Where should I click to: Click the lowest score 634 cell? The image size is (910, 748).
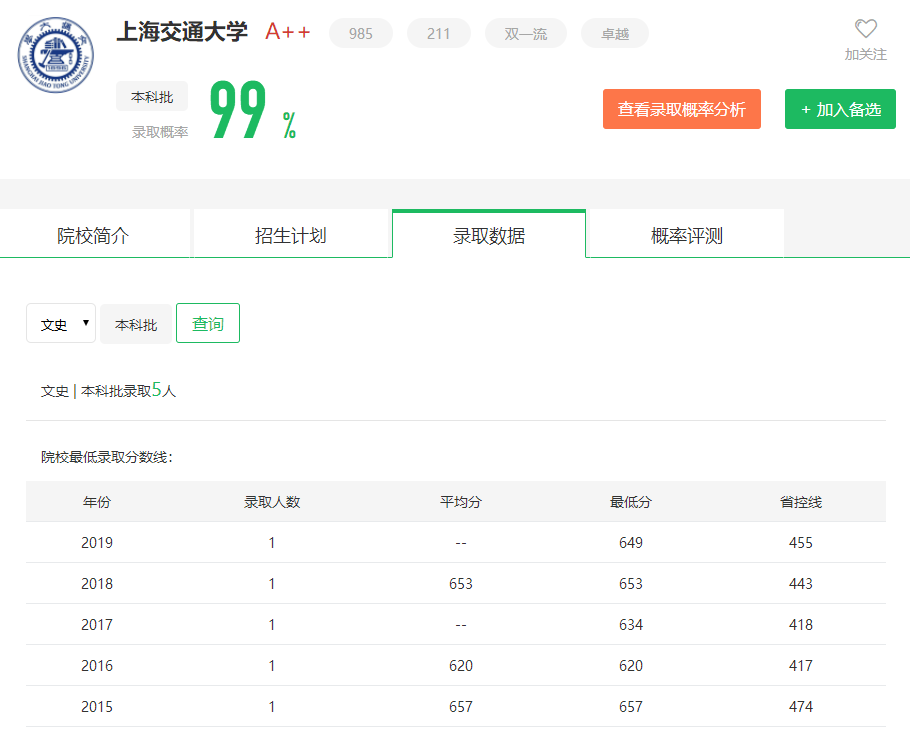click(631, 624)
